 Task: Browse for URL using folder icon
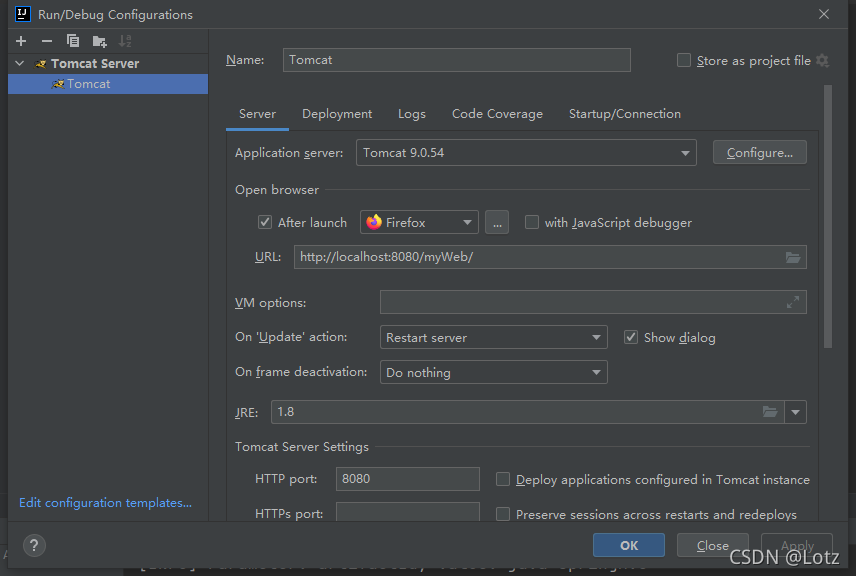coord(793,257)
